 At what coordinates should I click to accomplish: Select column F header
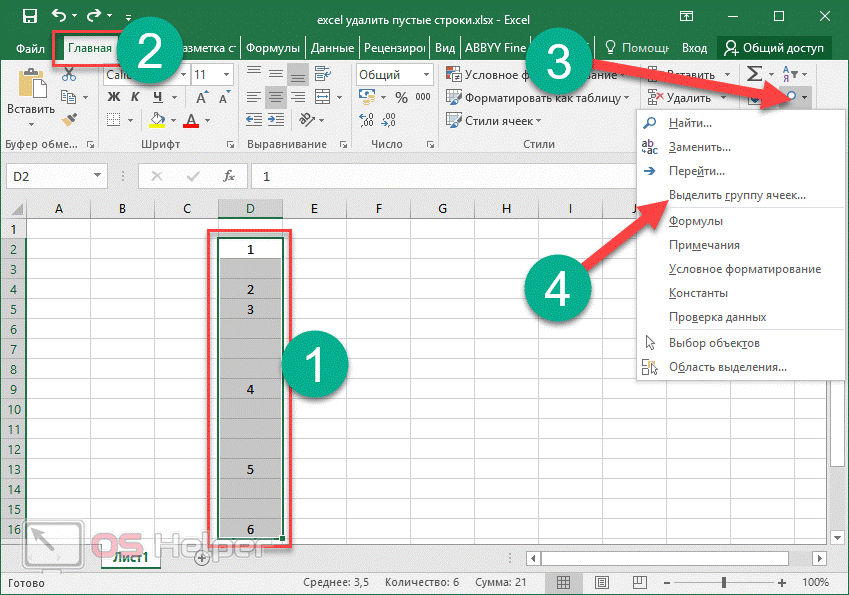[378, 208]
